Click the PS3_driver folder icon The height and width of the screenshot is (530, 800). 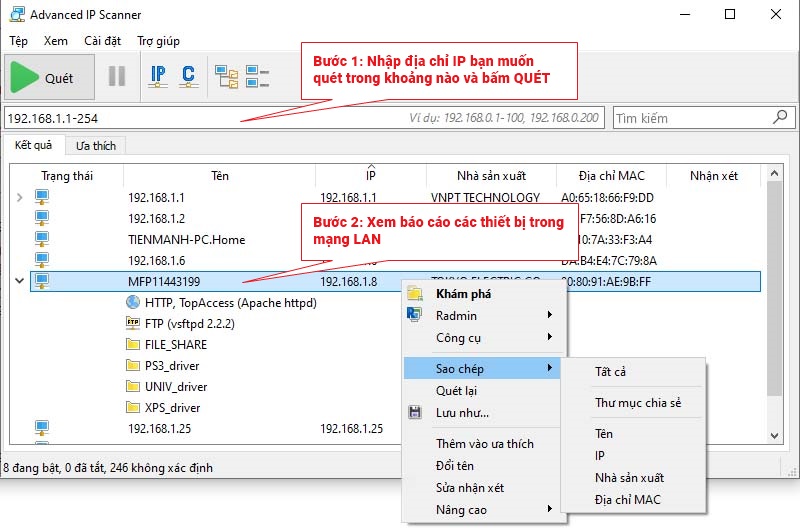point(133,365)
